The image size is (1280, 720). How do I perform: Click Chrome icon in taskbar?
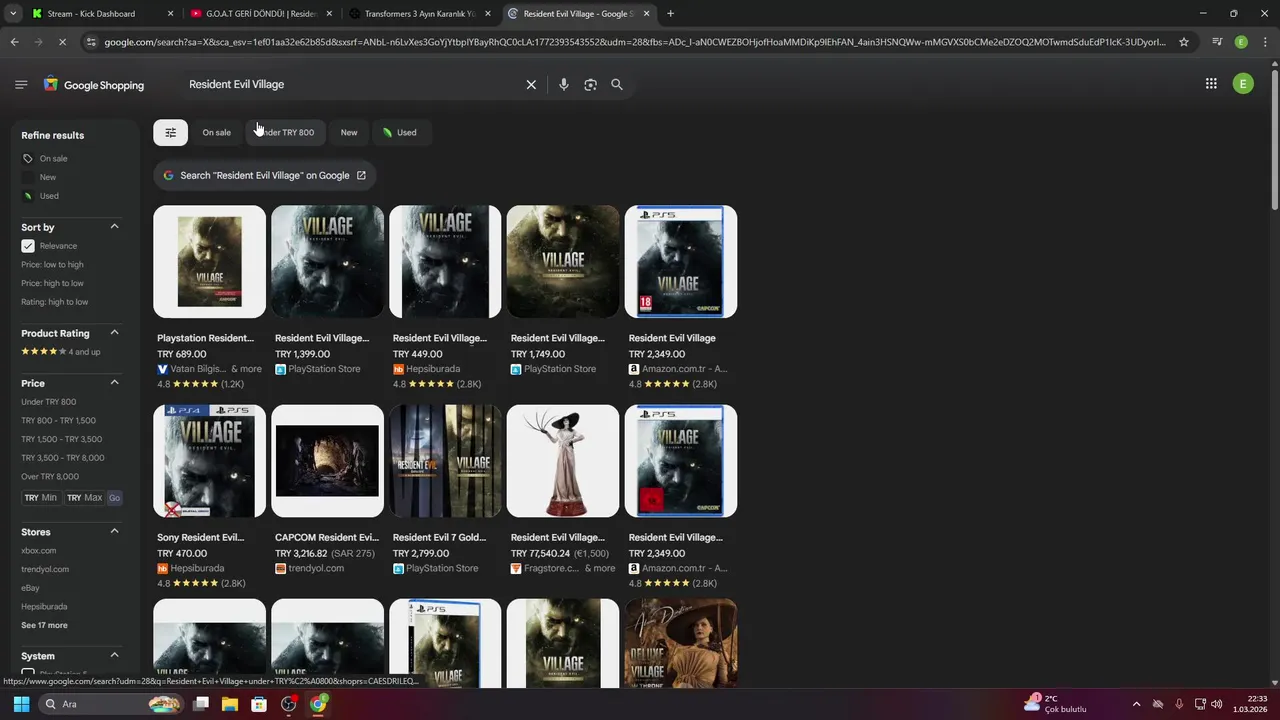pyautogui.click(x=318, y=704)
